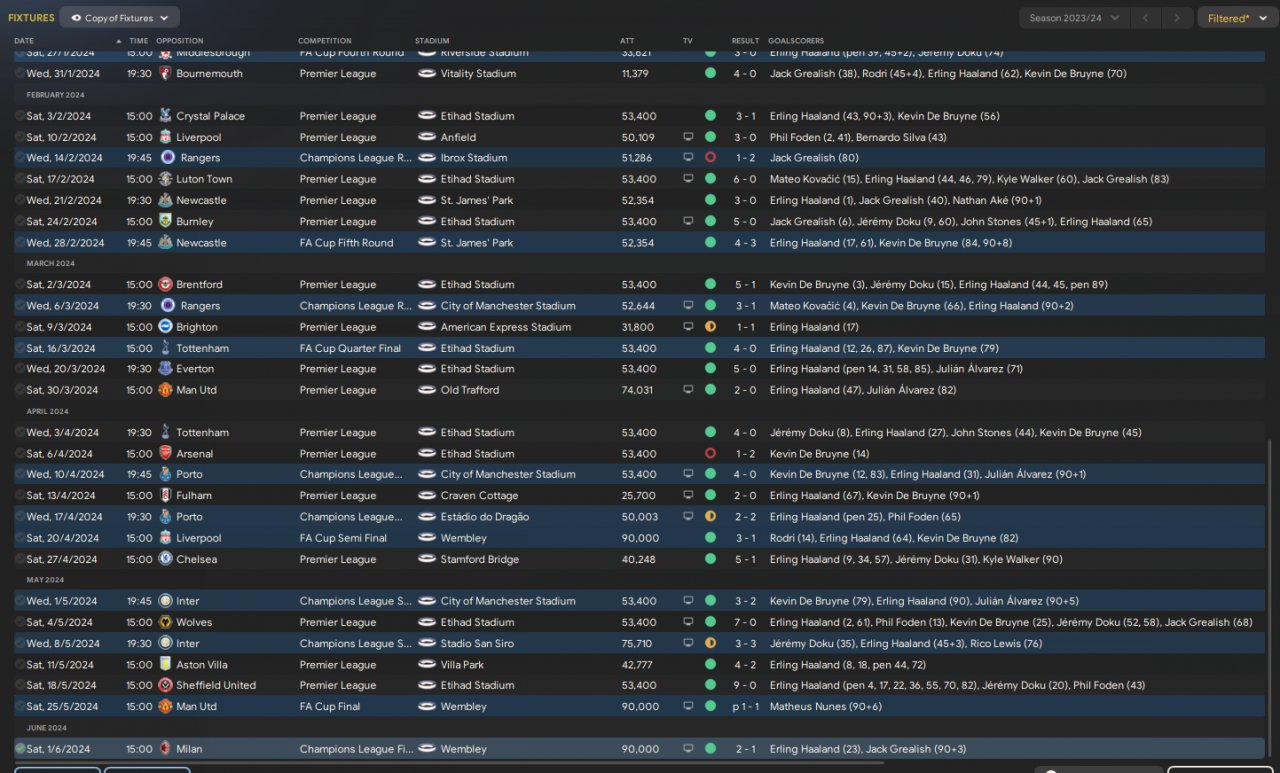
Task: Sort by the STADIUM column header
Action: (x=432, y=41)
